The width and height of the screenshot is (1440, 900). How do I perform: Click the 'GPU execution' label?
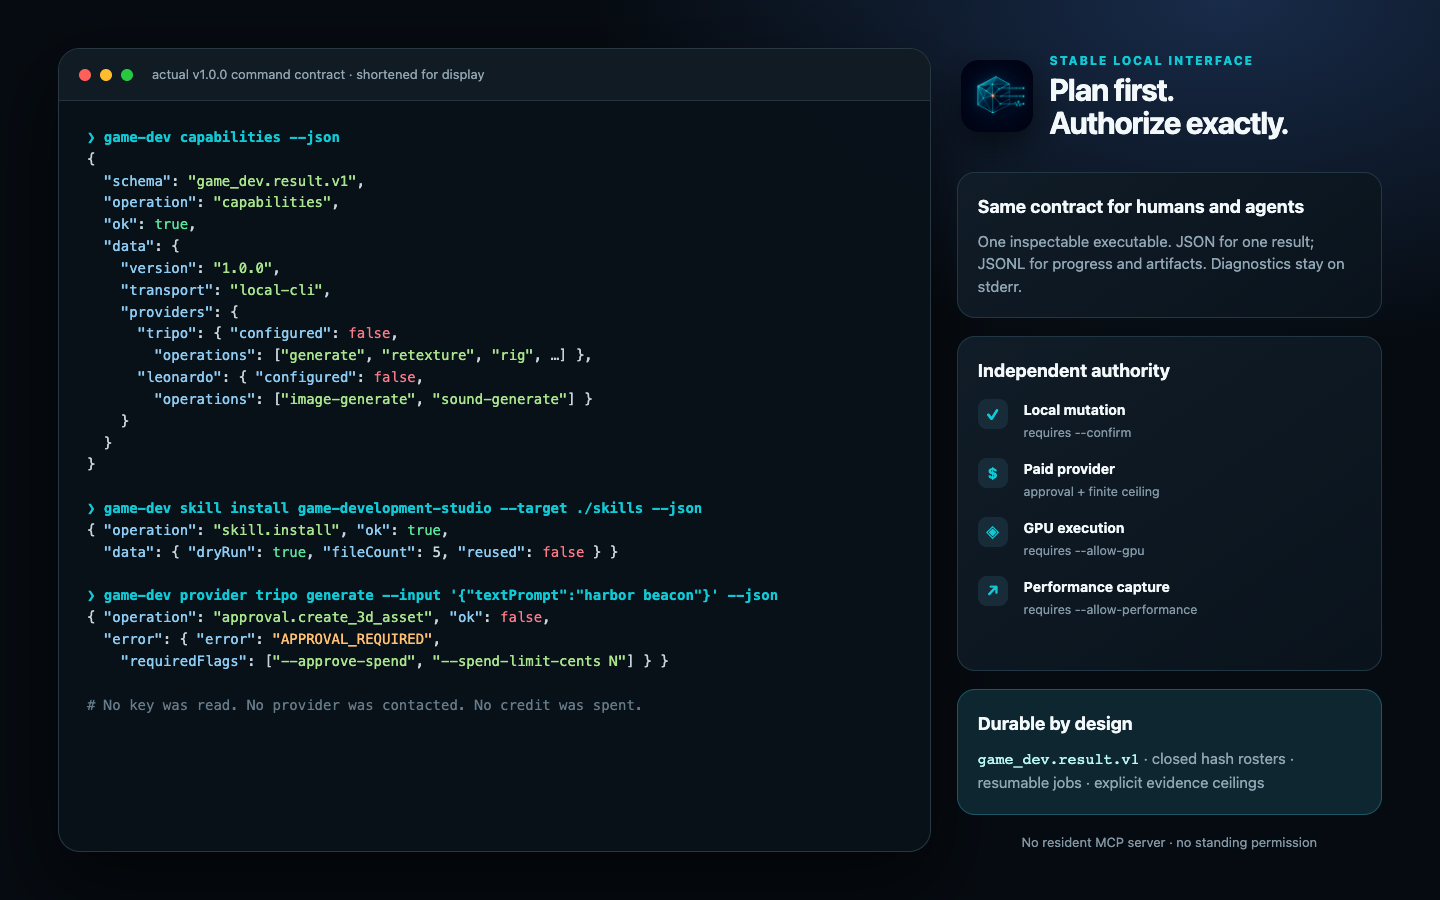(x=1074, y=528)
